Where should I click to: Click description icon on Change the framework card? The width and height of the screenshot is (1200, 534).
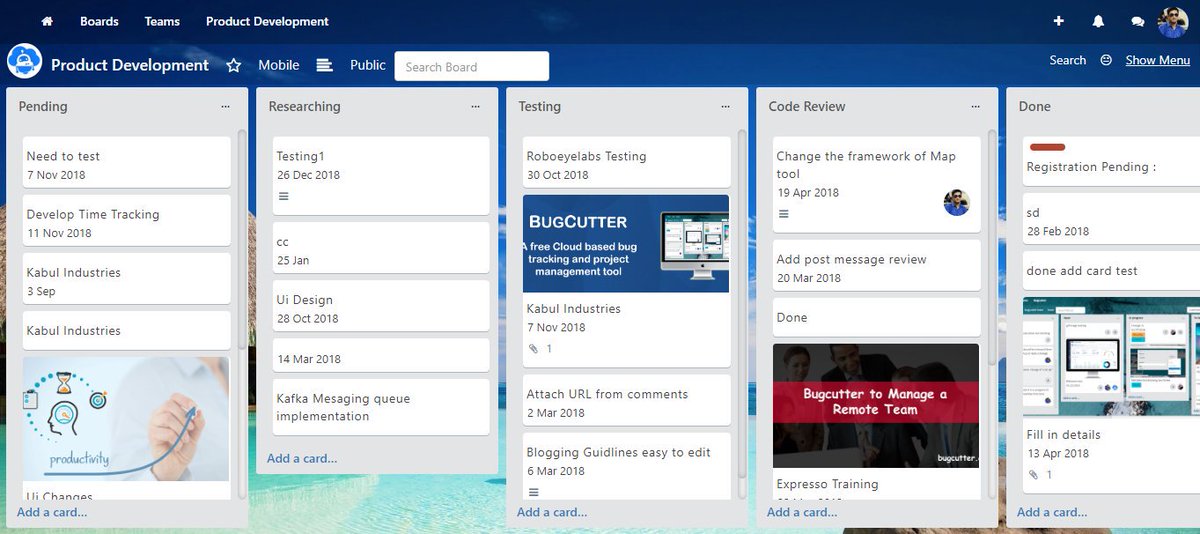783,214
